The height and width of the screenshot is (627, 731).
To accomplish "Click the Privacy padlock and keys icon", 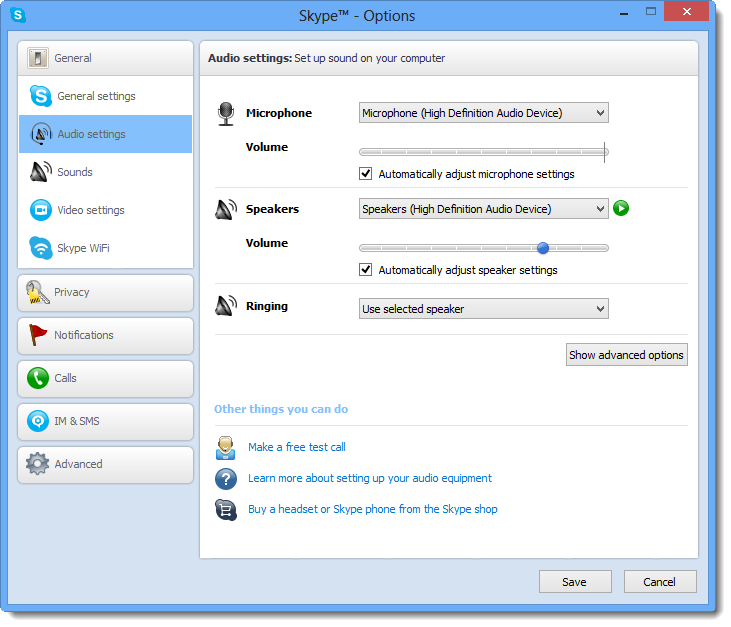I will coord(37,293).
